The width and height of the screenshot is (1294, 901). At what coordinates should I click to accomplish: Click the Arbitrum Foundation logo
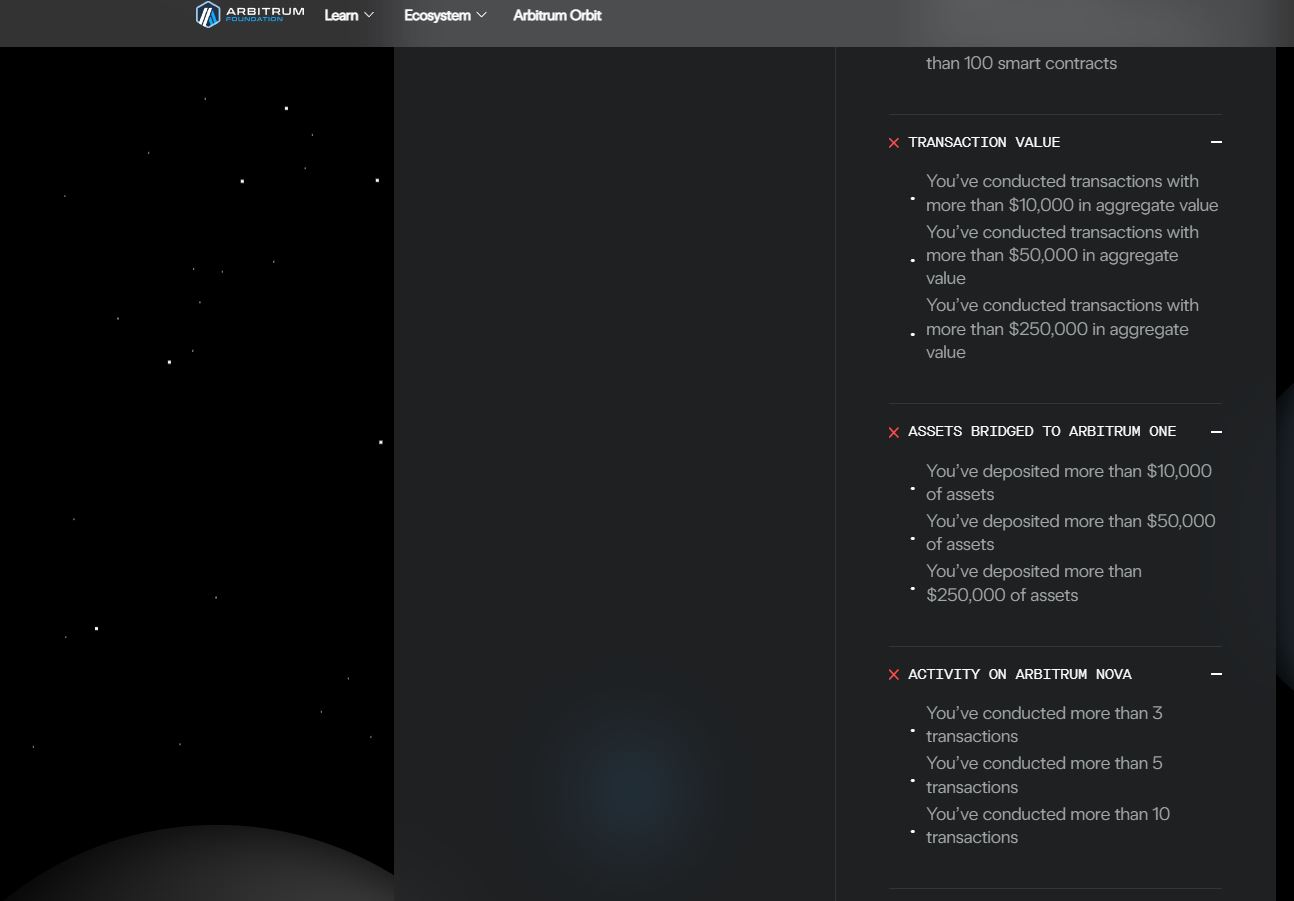point(250,15)
